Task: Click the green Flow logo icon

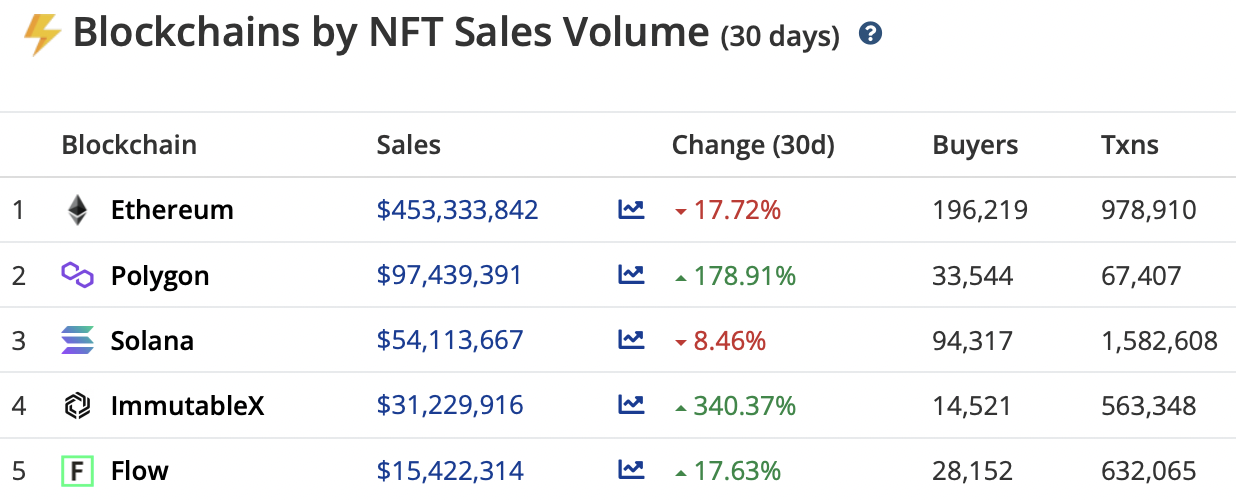Action: [77, 471]
